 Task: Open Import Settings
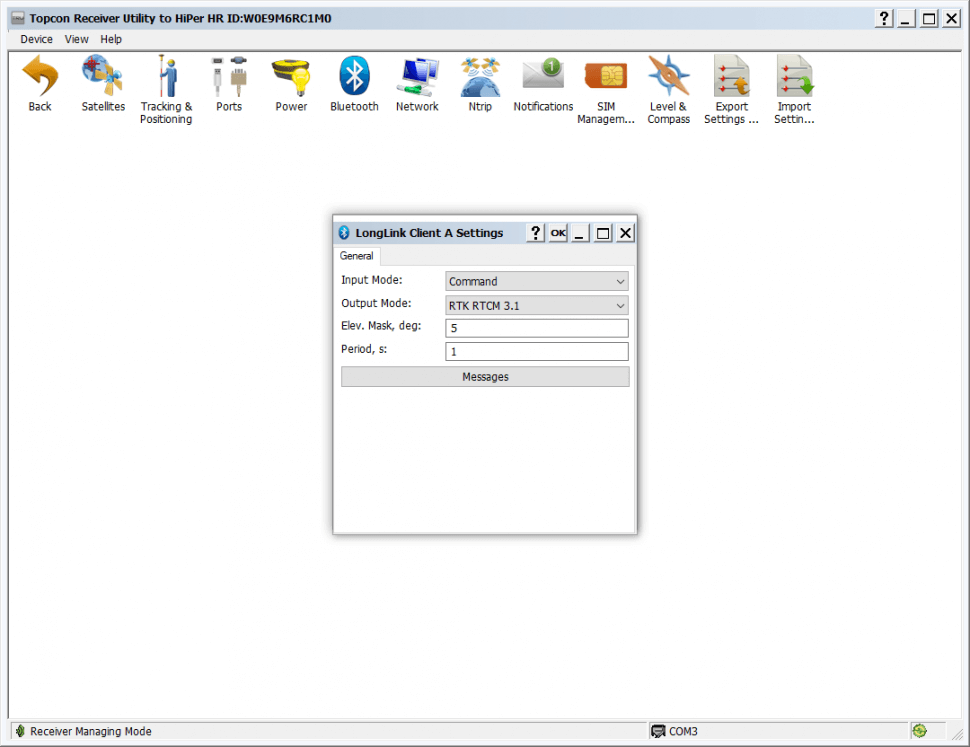(794, 90)
